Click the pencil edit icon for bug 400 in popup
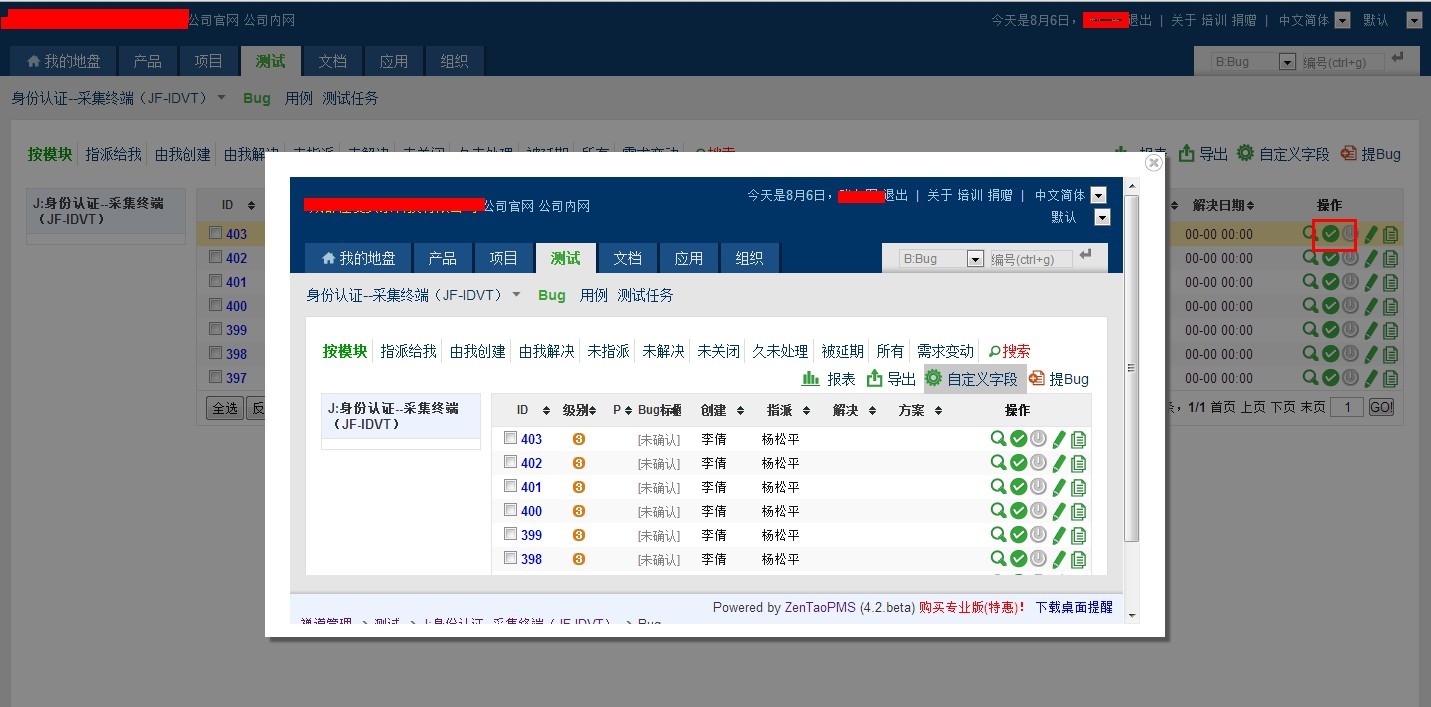 point(1059,511)
